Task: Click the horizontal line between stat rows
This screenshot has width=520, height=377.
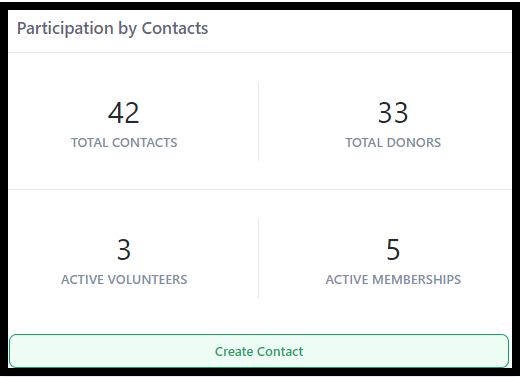Action: pyautogui.click(x=260, y=189)
